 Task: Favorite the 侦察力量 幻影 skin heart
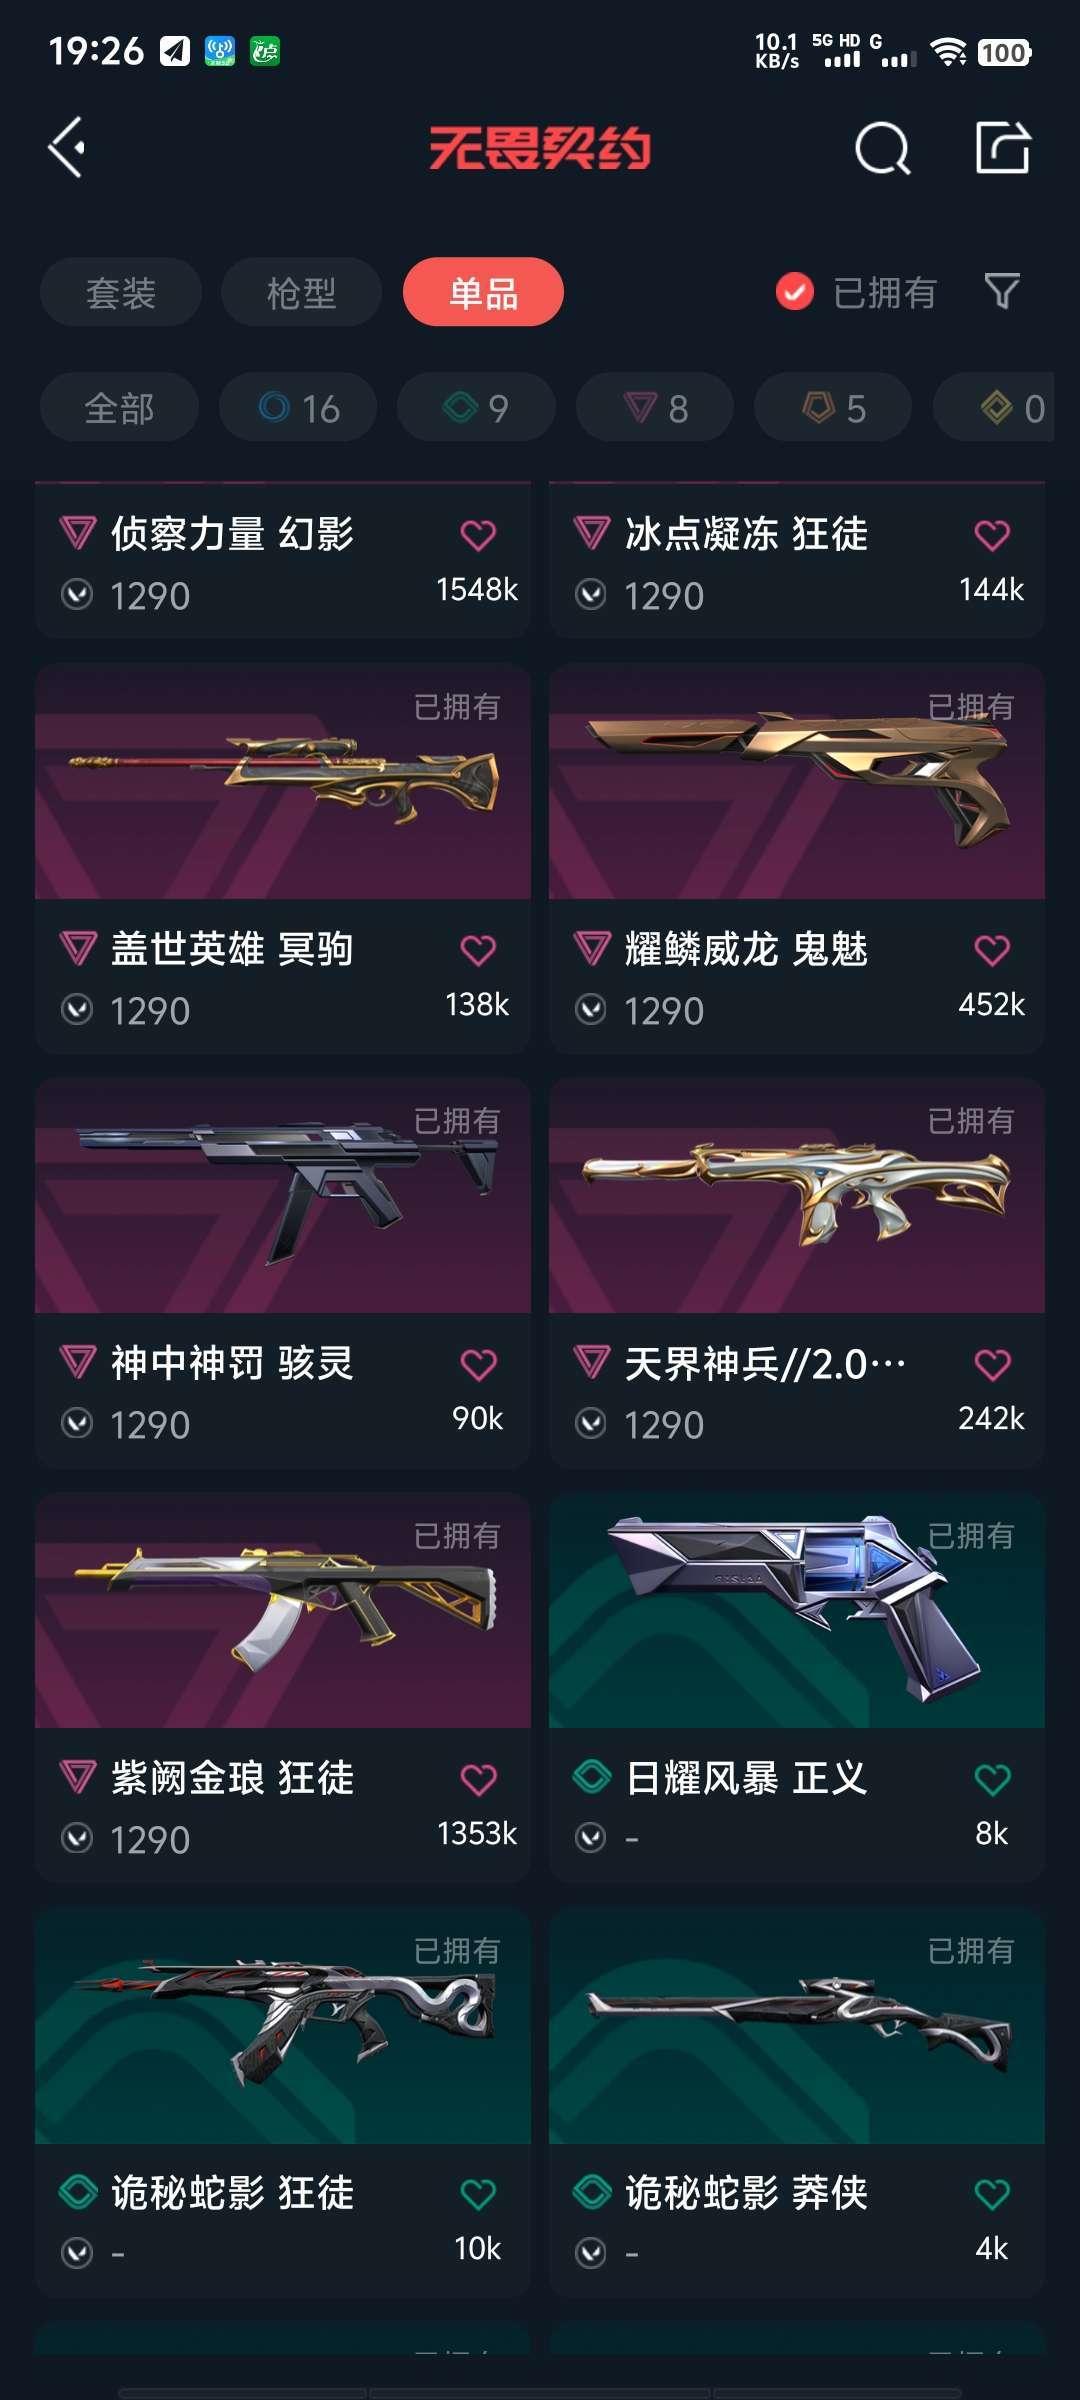tap(478, 535)
